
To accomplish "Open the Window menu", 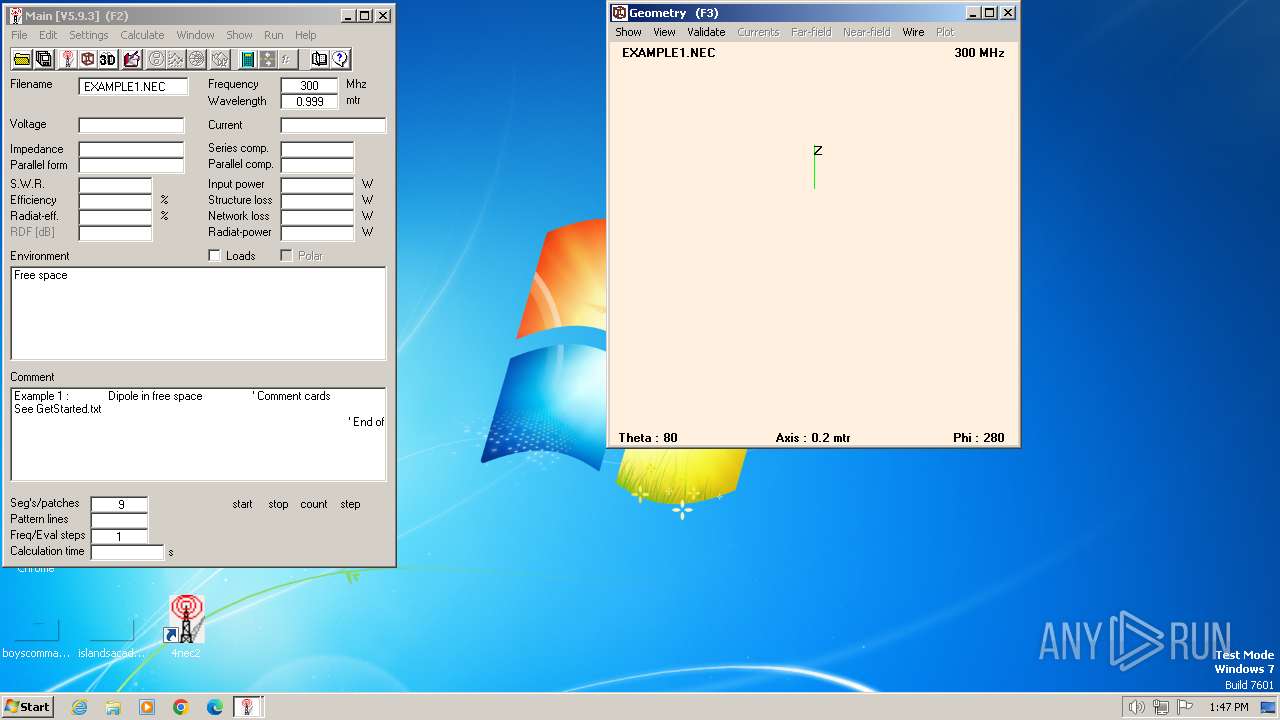I will pyautogui.click(x=195, y=35).
